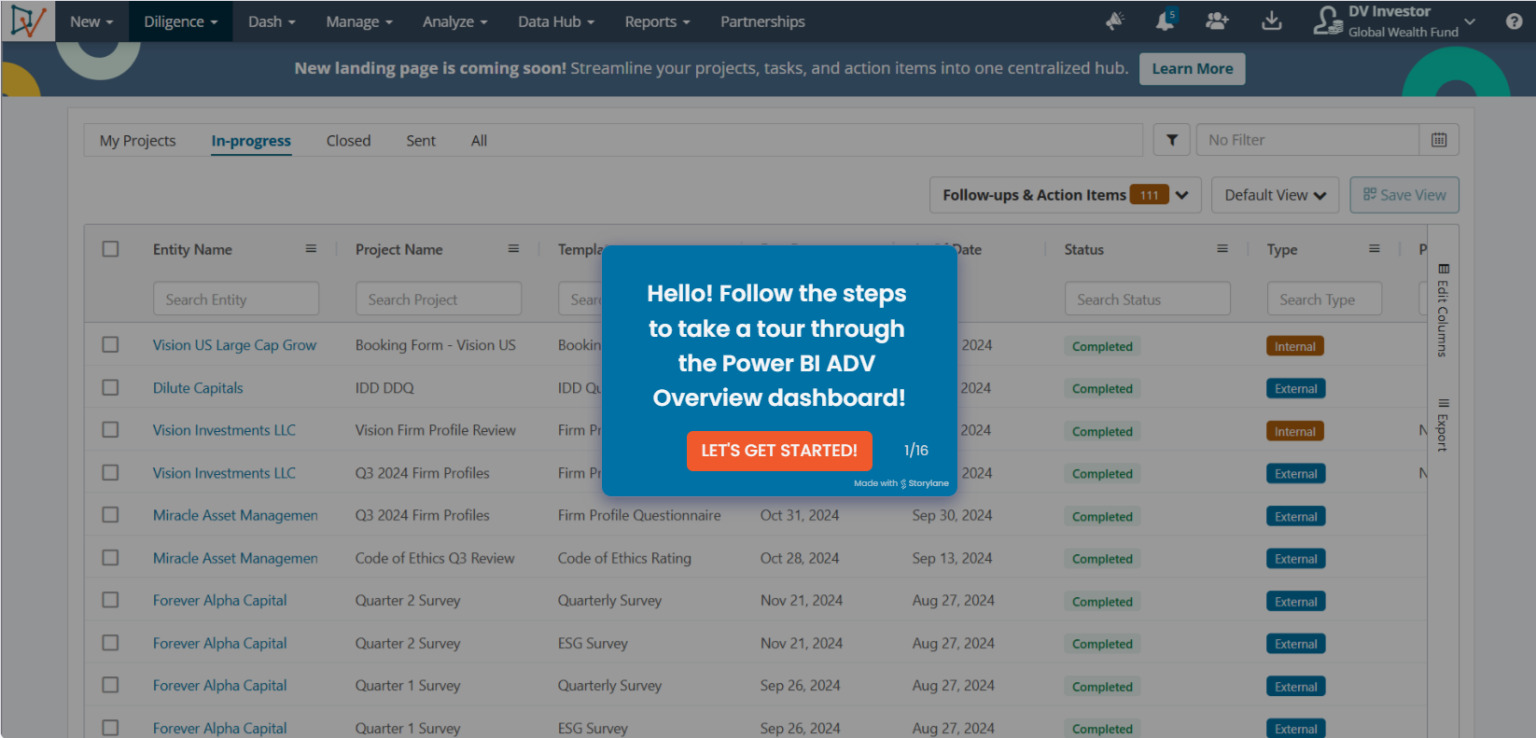Click the download tray icon
Image resolution: width=1536 pixels, height=738 pixels.
(1271, 21)
